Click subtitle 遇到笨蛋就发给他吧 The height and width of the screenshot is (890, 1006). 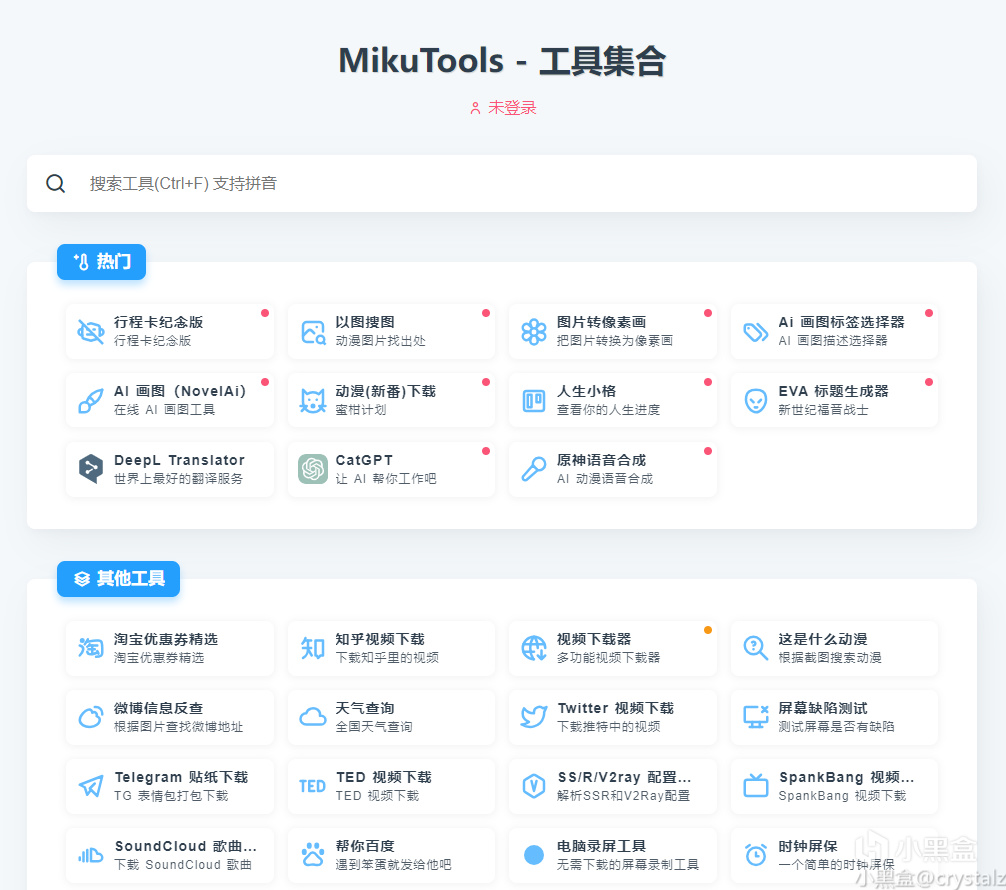pos(393,864)
